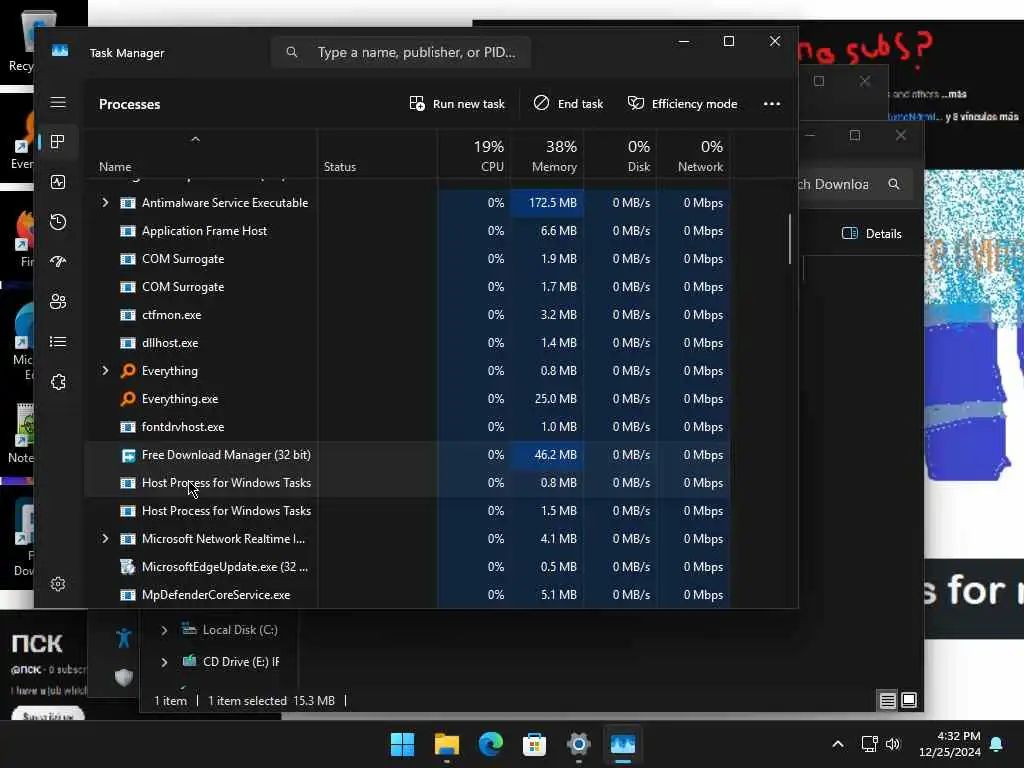Viewport: 1024px width, 768px height.
Task: Expand Local Disk (C:) in File Explorer
Action: point(164,630)
